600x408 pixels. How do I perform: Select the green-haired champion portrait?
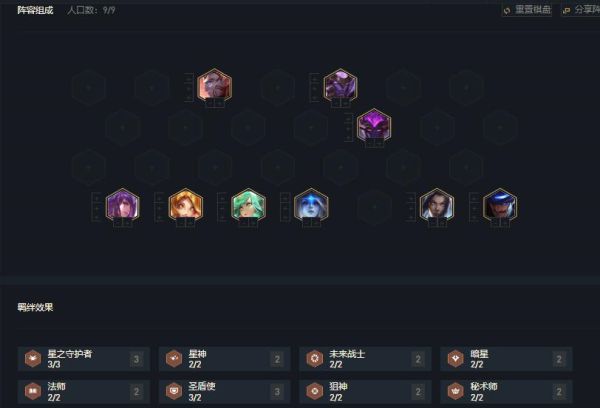point(248,205)
